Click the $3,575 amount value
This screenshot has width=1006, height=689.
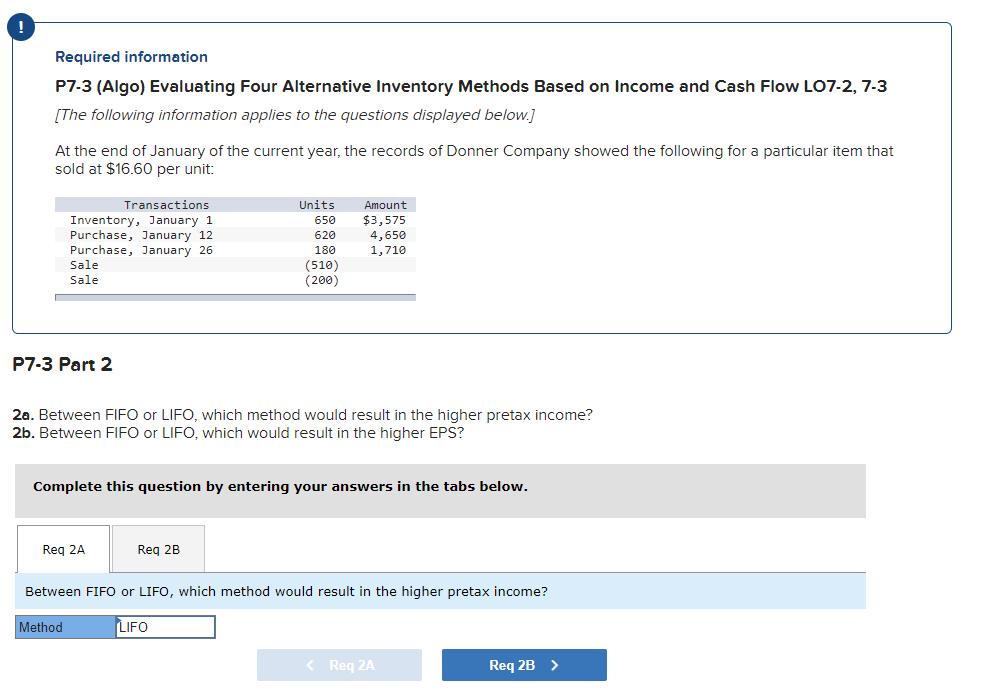point(385,220)
